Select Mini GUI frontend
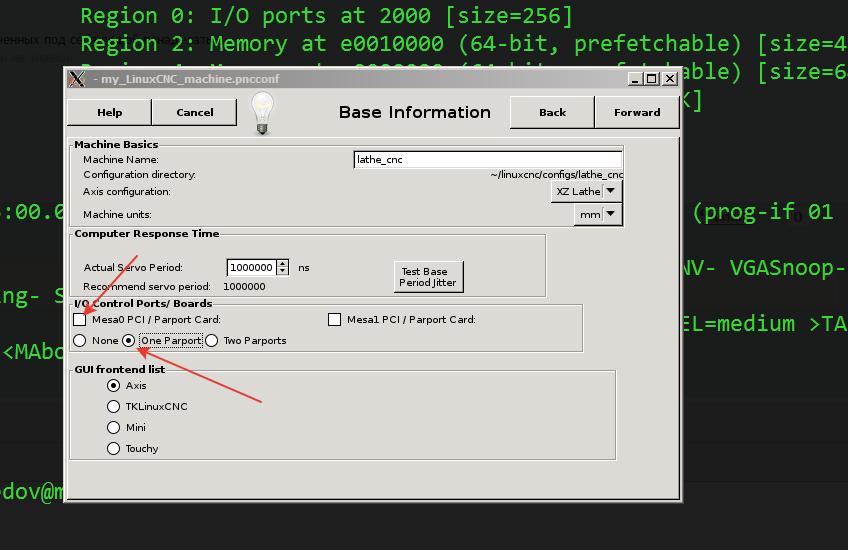Image resolution: width=848 pixels, height=550 pixels. tap(113, 428)
